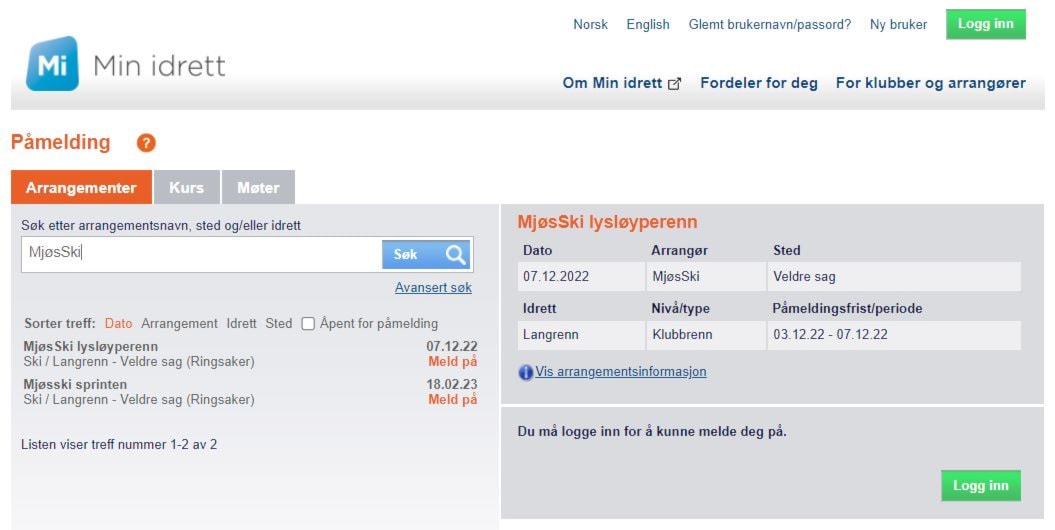Image resolution: width=1055 pixels, height=530 pixels.
Task: Click the green Logg inn header button
Action: click(985, 24)
